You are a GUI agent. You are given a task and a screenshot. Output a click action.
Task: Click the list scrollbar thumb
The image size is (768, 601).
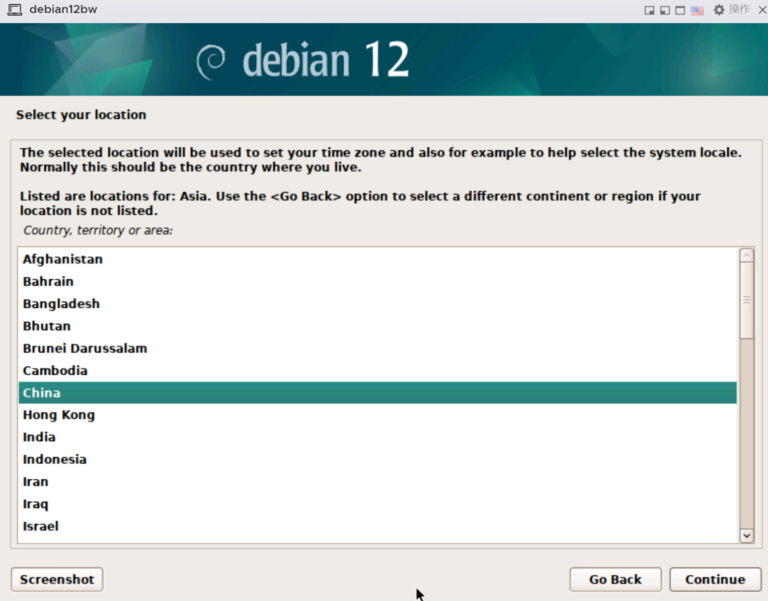[746, 300]
